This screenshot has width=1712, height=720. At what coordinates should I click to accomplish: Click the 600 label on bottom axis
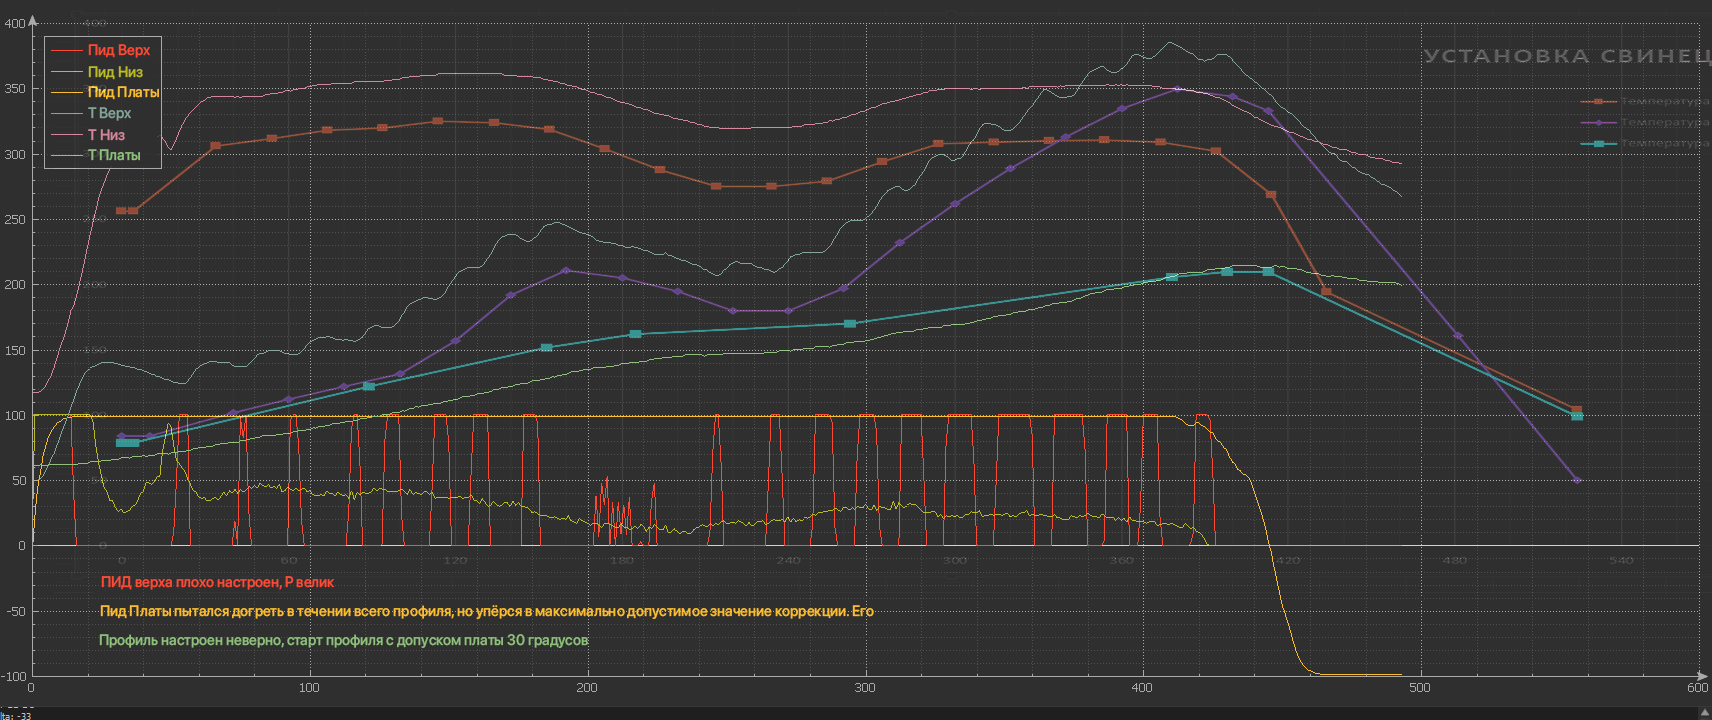[1698, 687]
